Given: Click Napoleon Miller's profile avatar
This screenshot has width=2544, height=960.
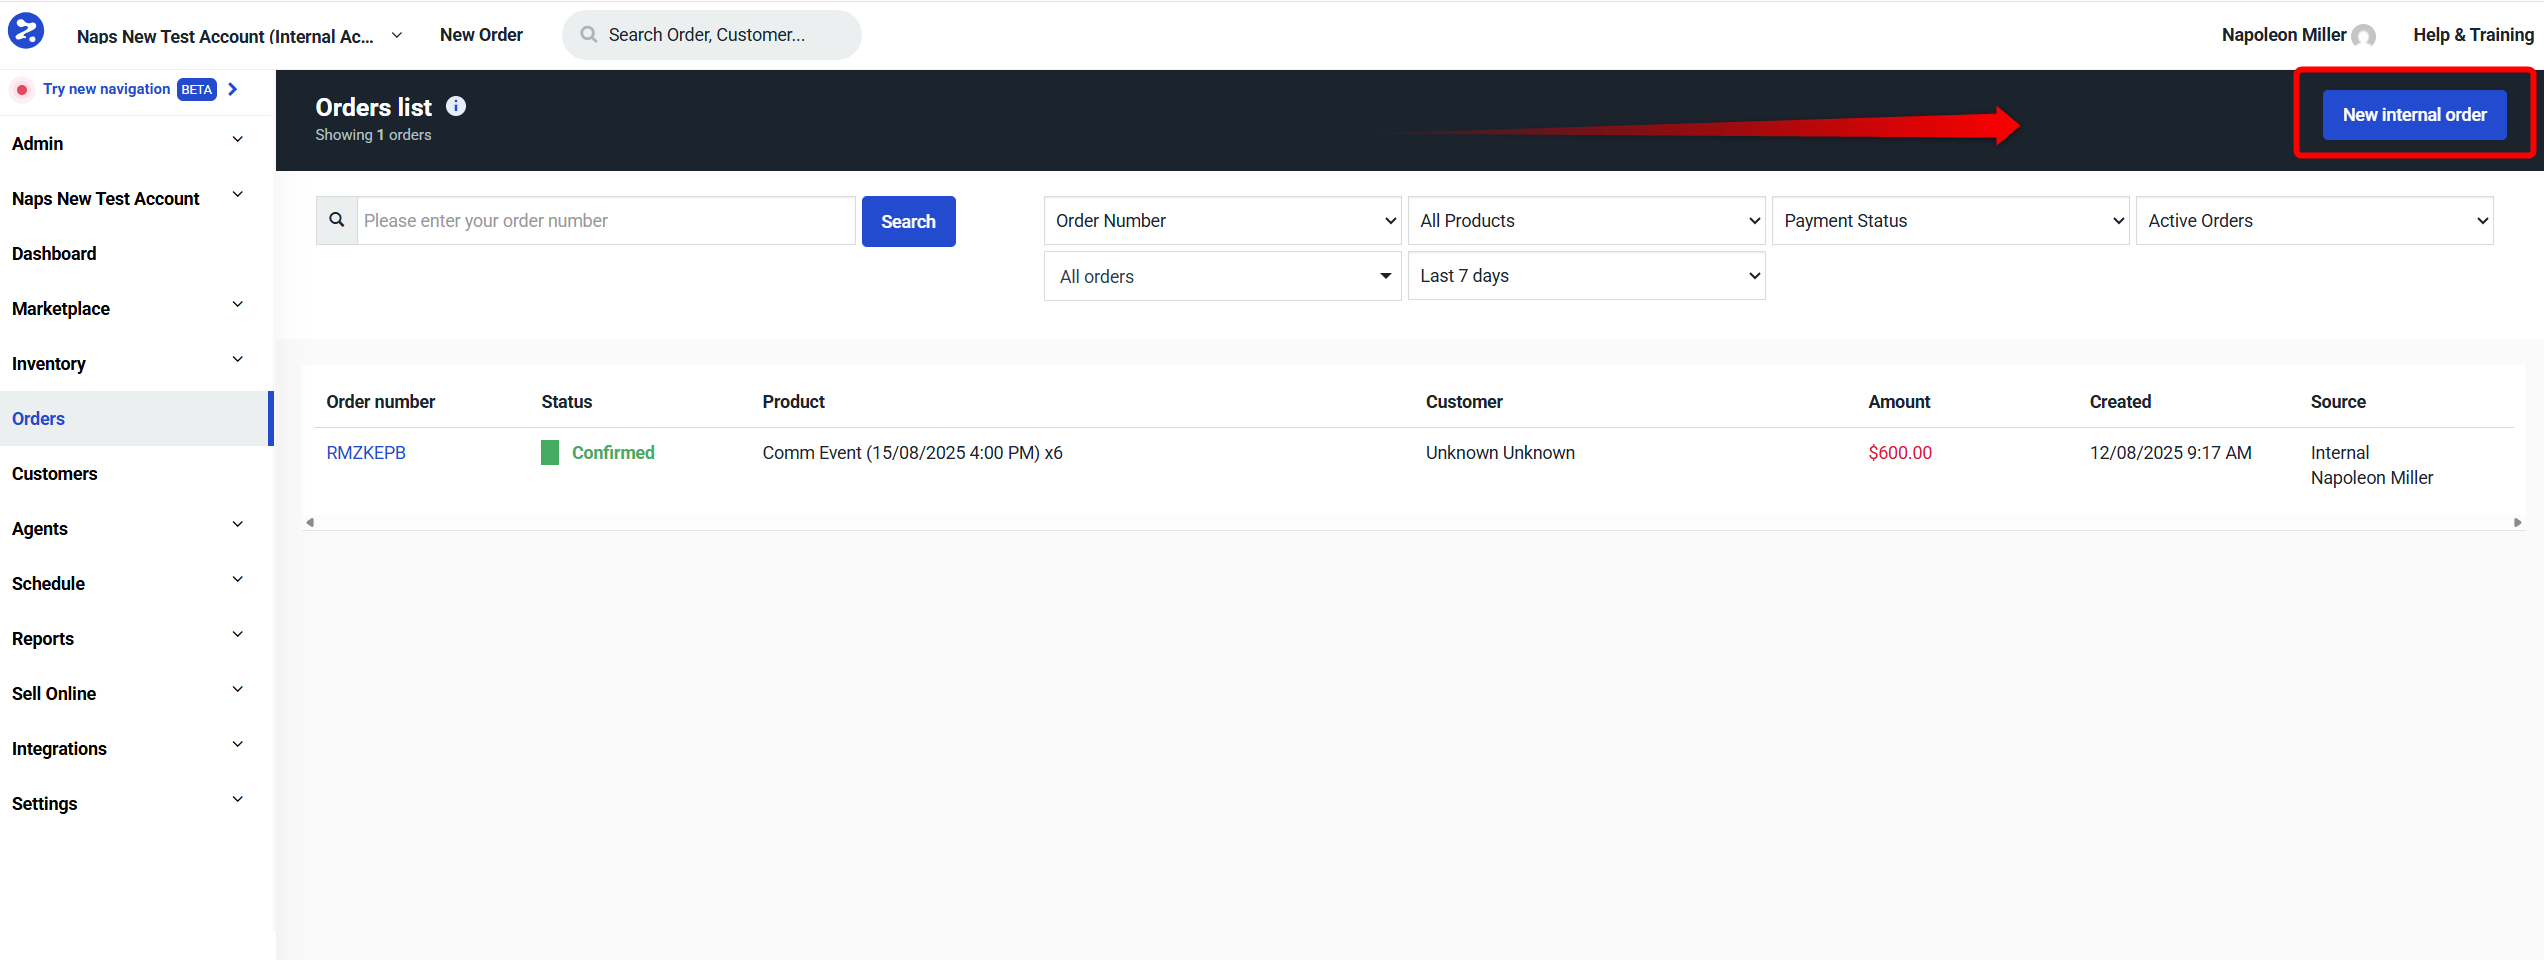Looking at the screenshot, I should pyautogui.click(x=2362, y=34).
